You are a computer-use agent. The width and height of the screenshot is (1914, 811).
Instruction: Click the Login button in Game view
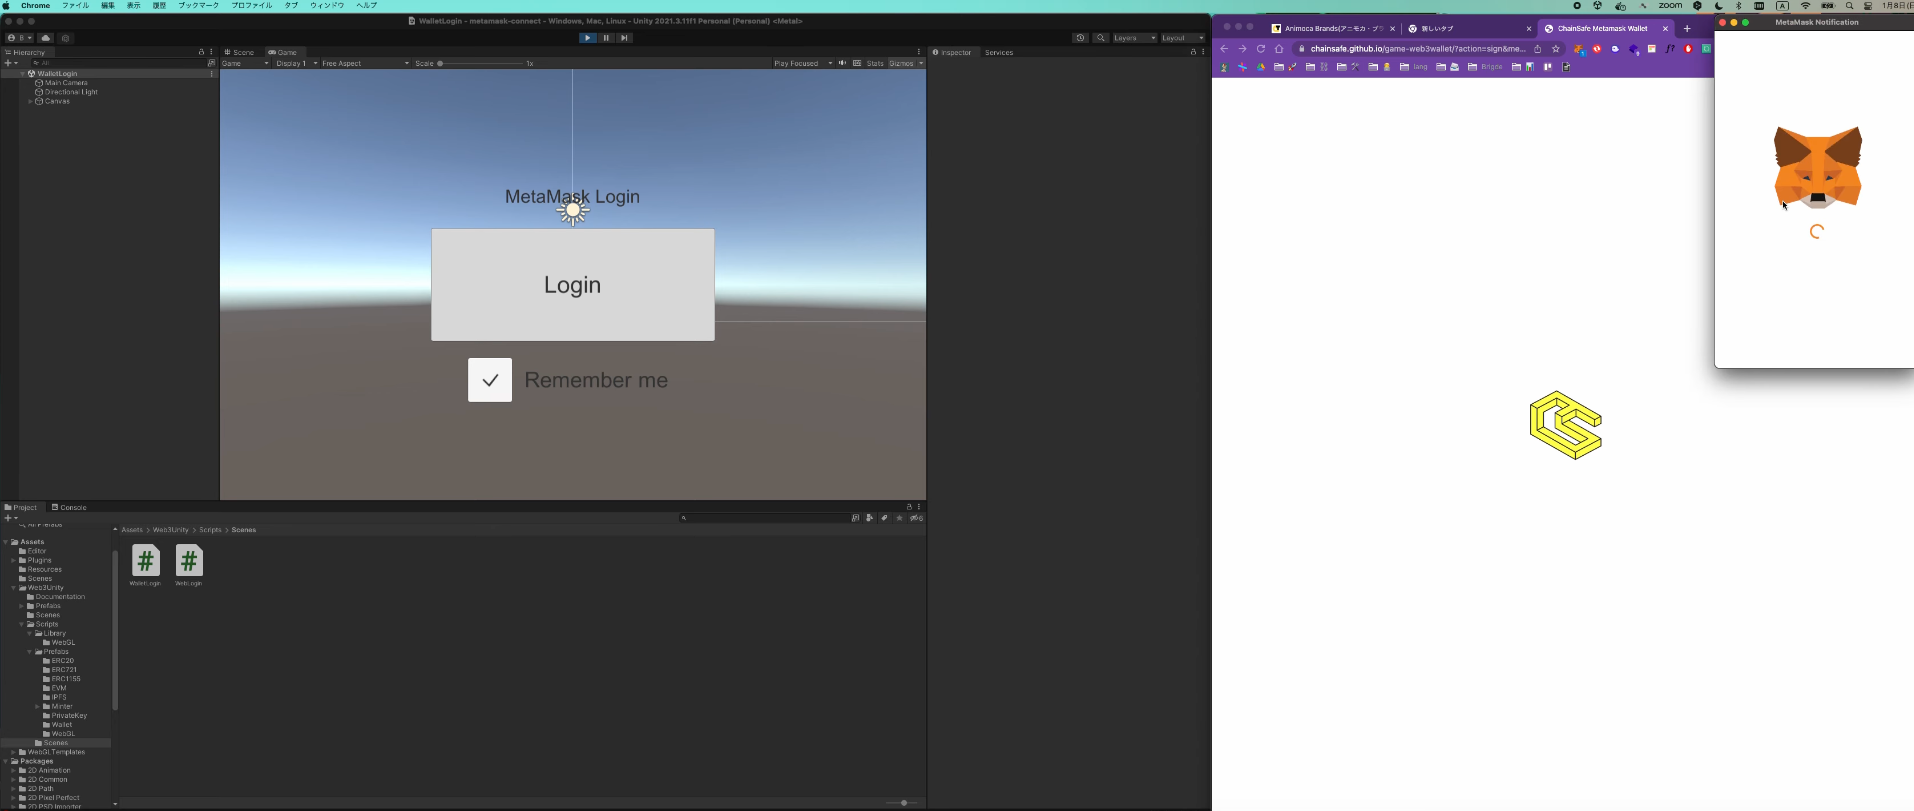(x=572, y=285)
